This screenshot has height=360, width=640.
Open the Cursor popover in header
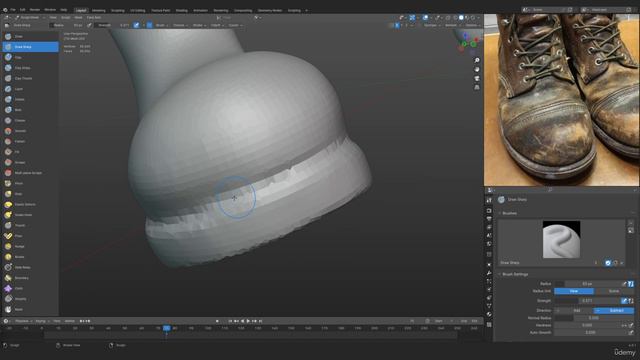(235, 25)
